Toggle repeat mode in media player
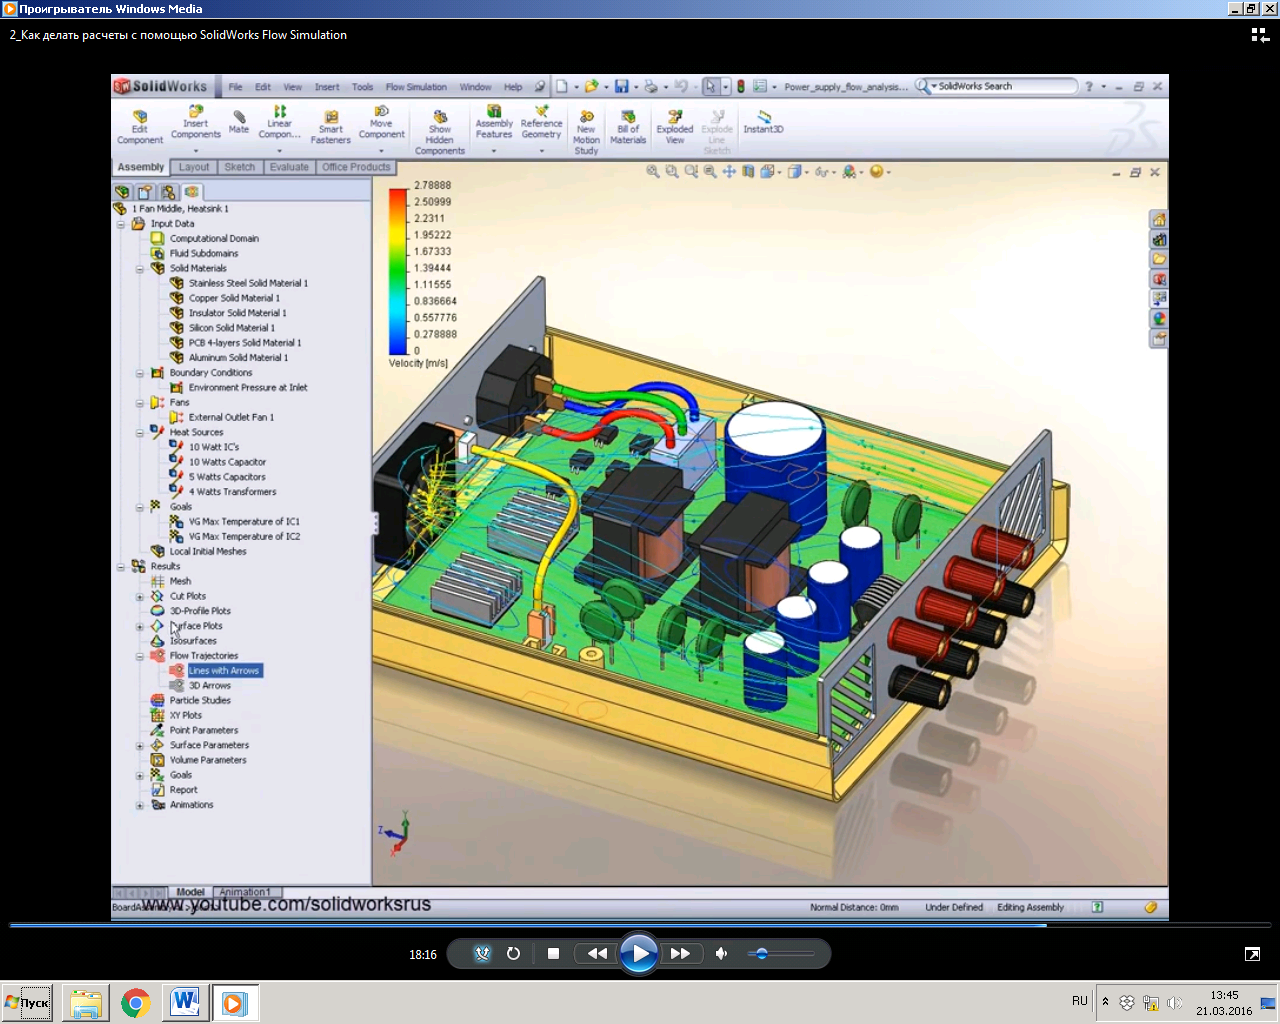 coord(513,953)
